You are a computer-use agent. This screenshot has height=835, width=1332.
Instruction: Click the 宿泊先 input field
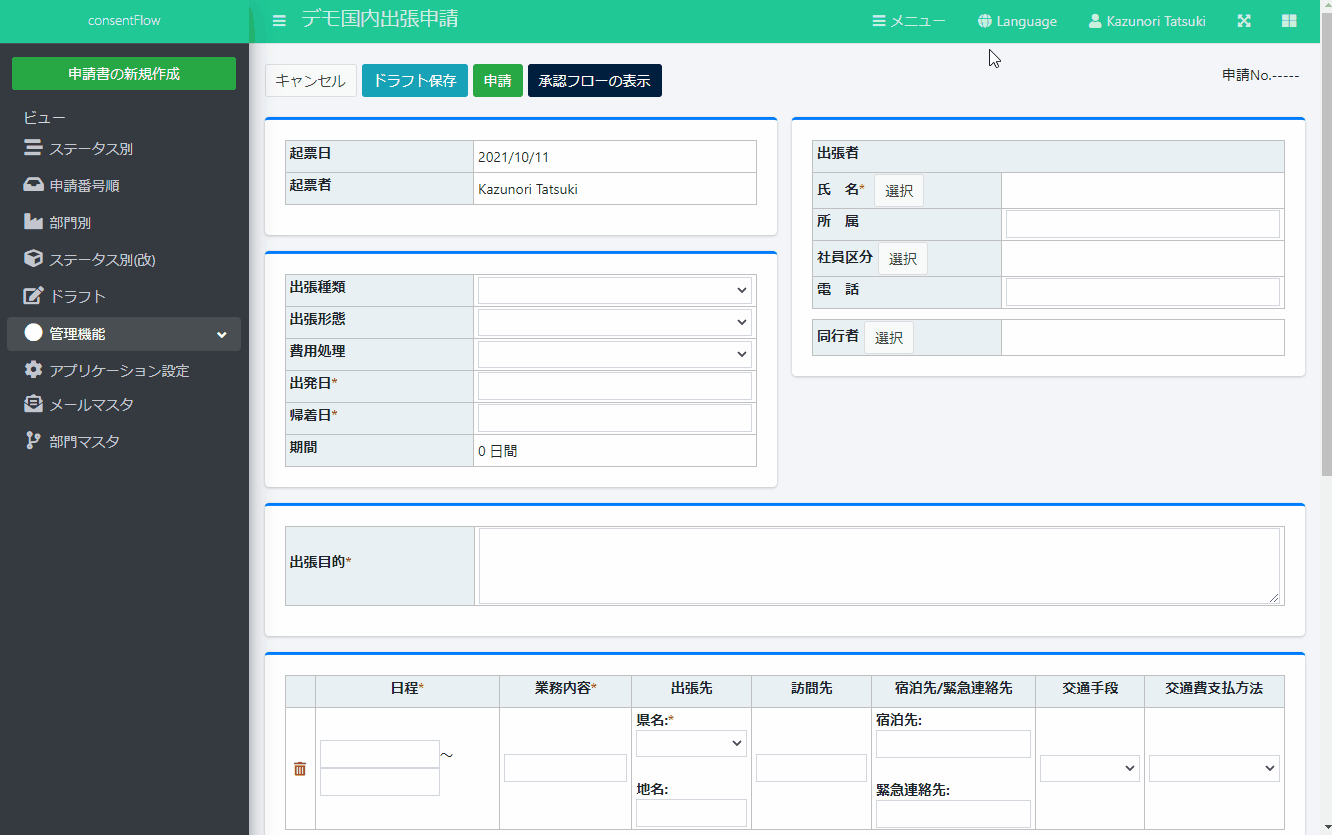pyautogui.click(x=953, y=744)
